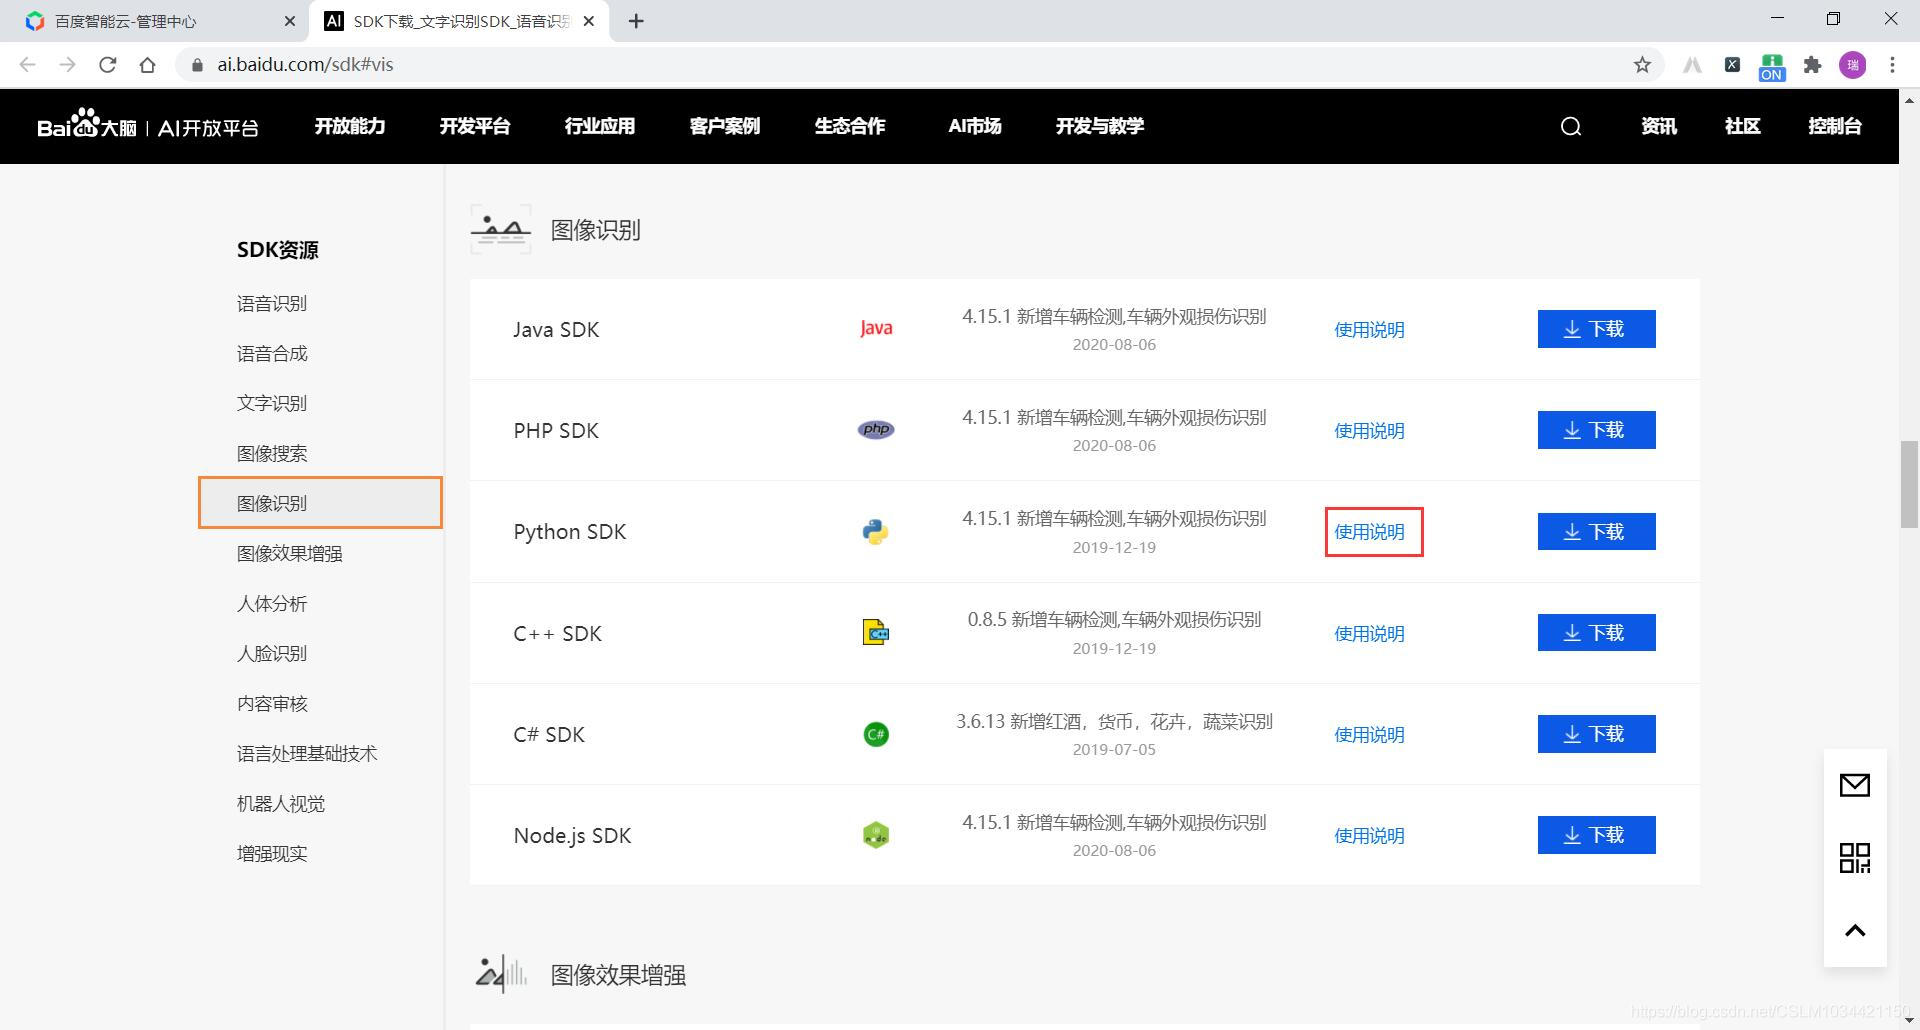
Task: Open 使用说明 for C# SDK
Action: coord(1369,734)
